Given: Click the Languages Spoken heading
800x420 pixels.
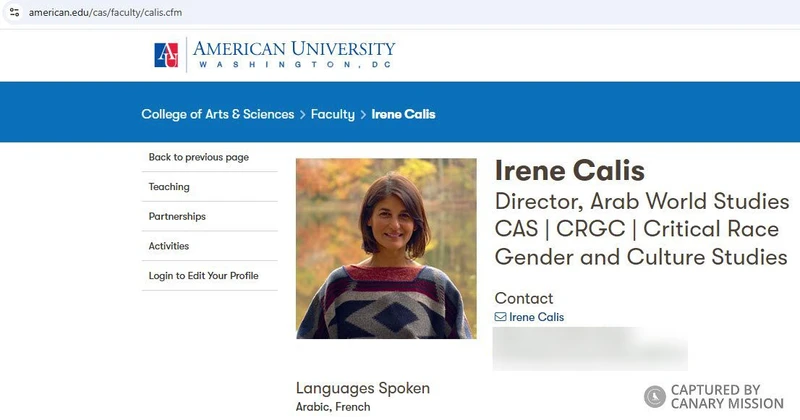Looking at the screenshot, I should click(363, 388).
